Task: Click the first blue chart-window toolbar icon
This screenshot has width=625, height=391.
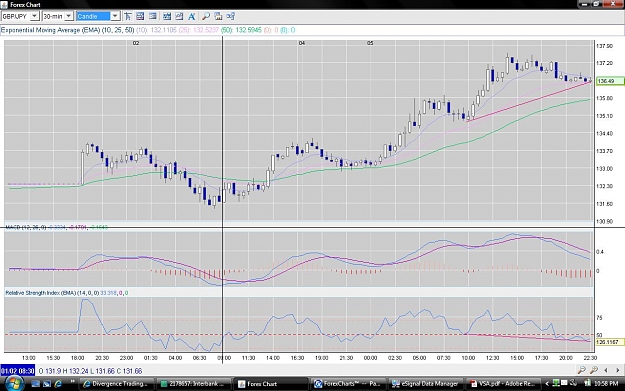Action: point(167,16)
